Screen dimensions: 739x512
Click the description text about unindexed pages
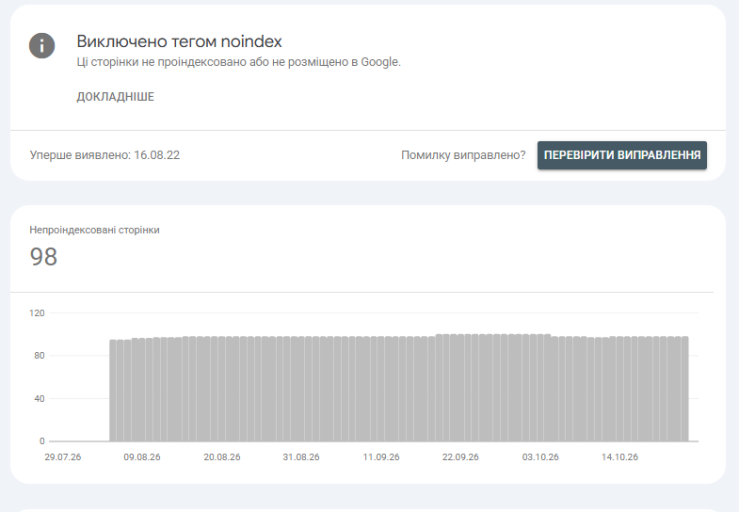click(238, 62)
